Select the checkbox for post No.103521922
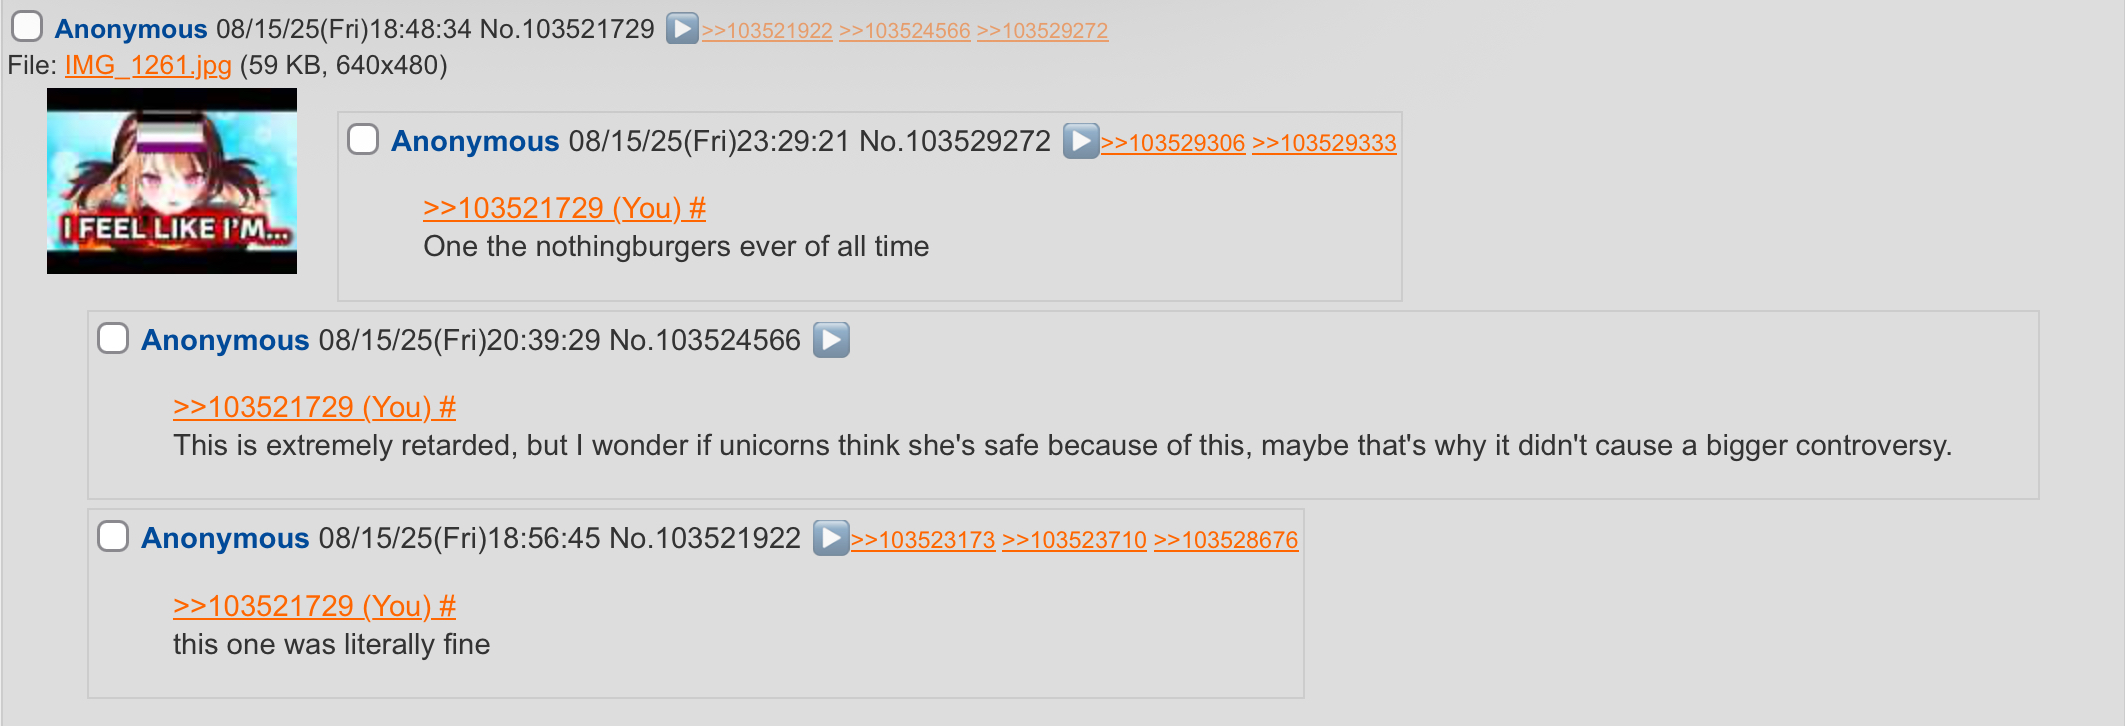2125x726 pixels. [113, 536]
